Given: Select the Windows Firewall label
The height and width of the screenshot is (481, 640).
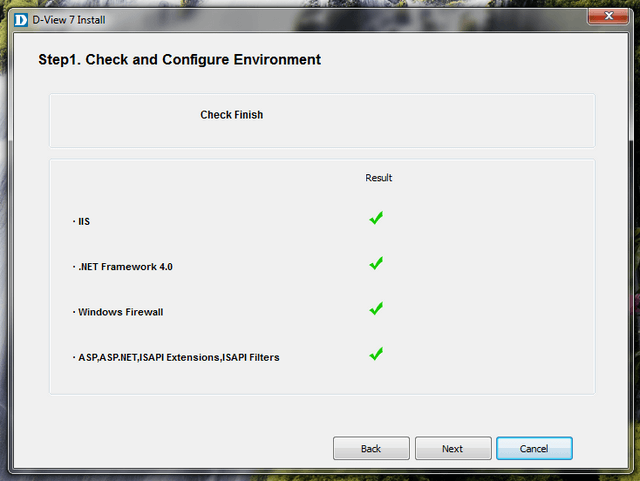Looking at the screenshot, I should [x=120, y=312].
